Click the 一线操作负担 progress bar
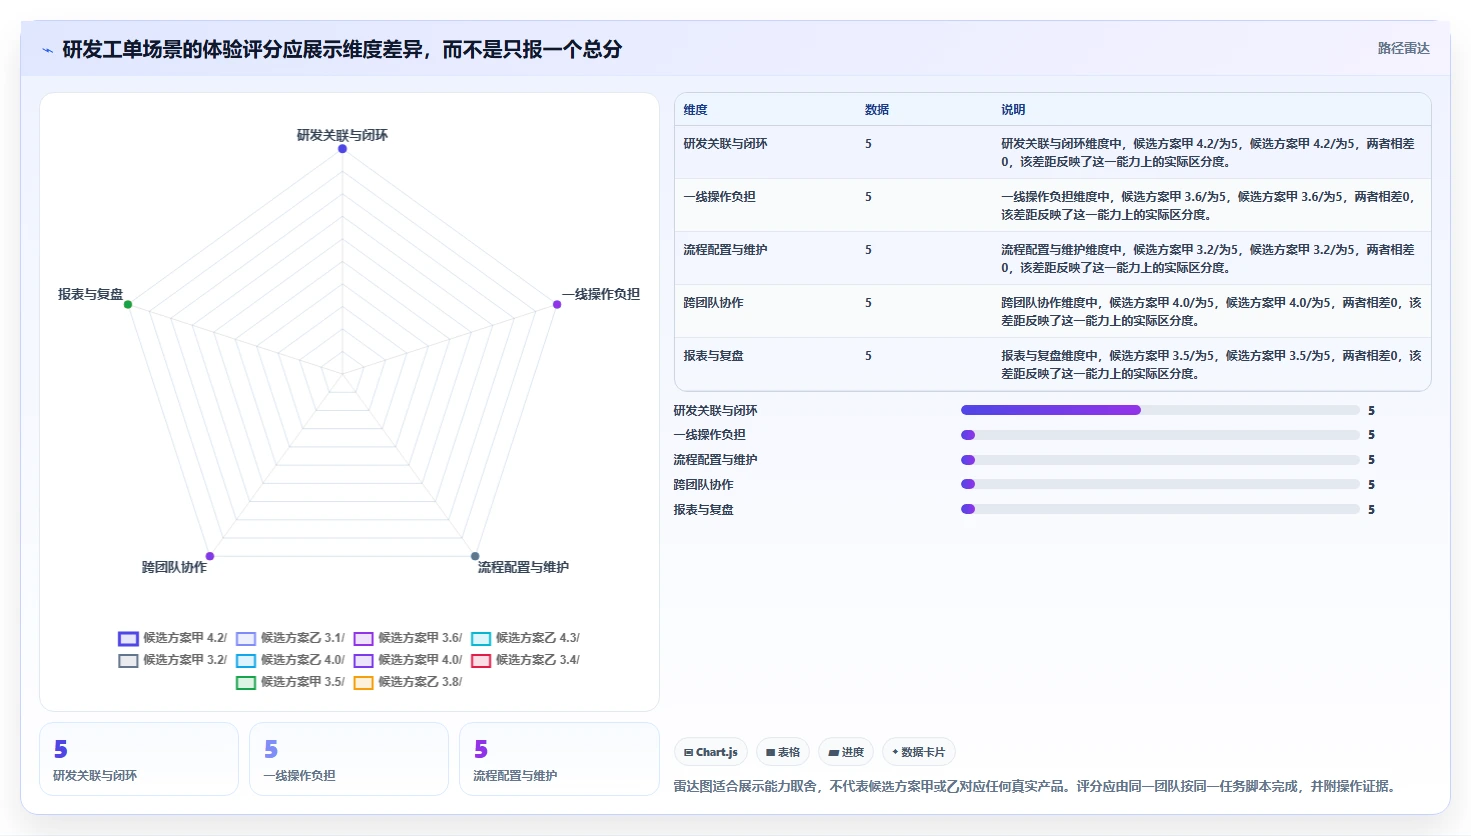Image resolution: width=1471 pixels, height=836 pixels. point(1160,435)
